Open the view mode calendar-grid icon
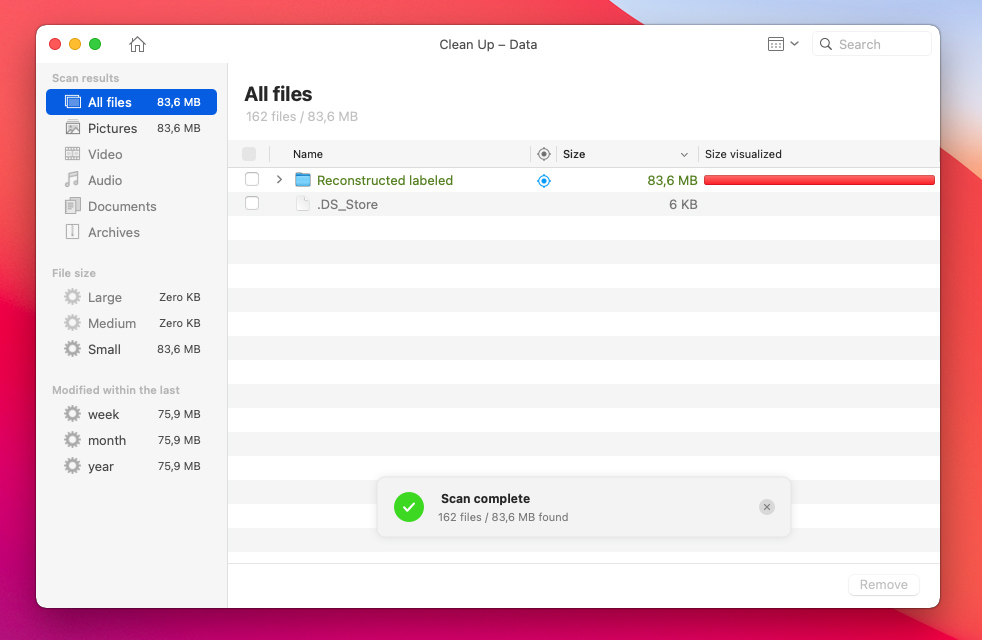This screenshot has width=982, height=640. pos(775,44)
